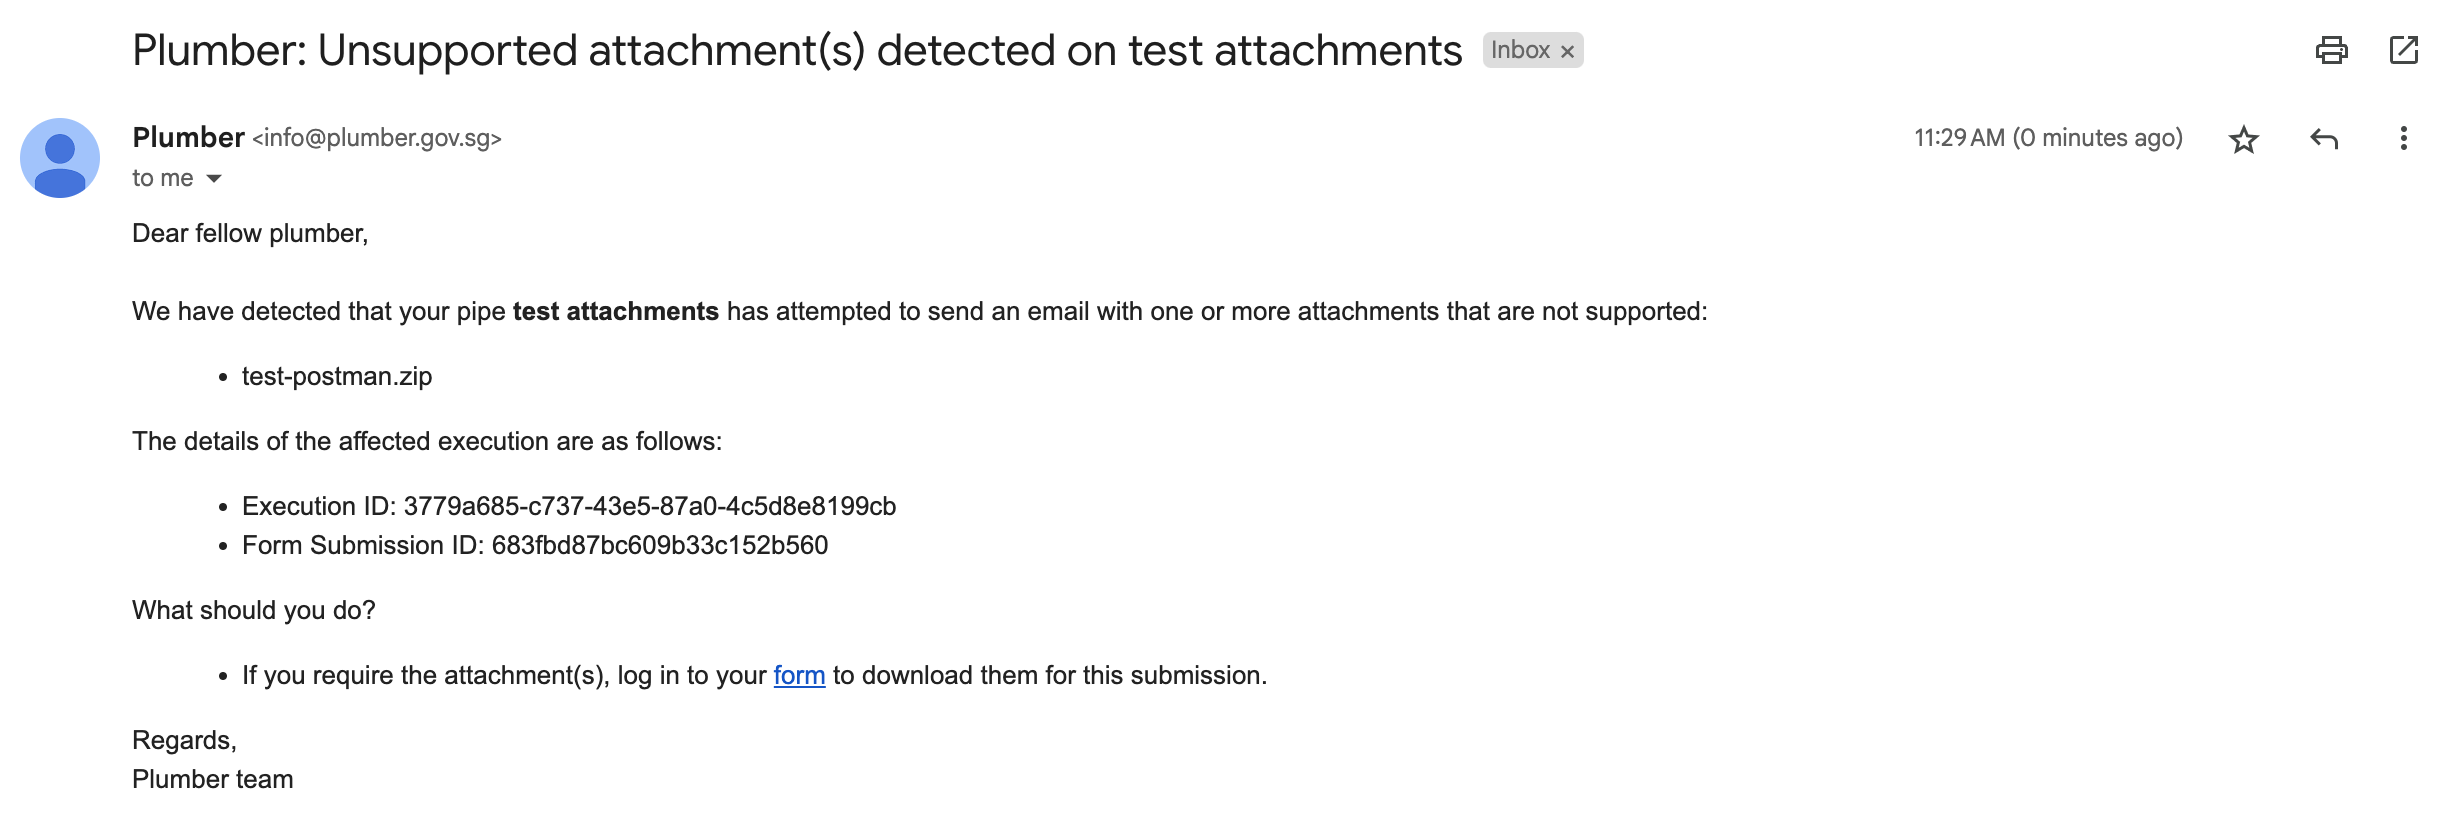The image size is (2464, 832).
Task: Click the bold "test attachments" pipe name
Action: point(615,312)
